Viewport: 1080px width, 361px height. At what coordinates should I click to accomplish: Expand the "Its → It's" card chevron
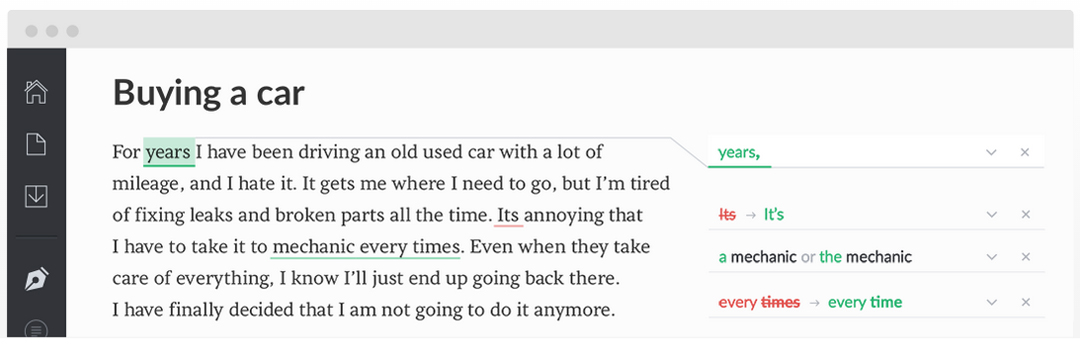[x=991, y=214]
